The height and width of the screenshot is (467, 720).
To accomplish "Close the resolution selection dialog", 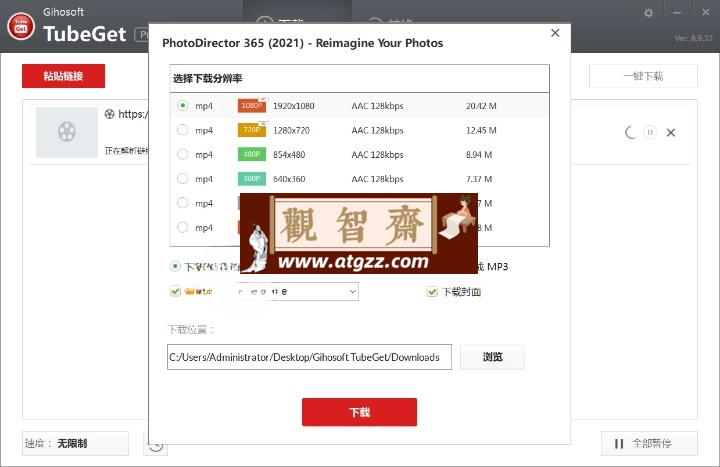I will click(555, 33).
